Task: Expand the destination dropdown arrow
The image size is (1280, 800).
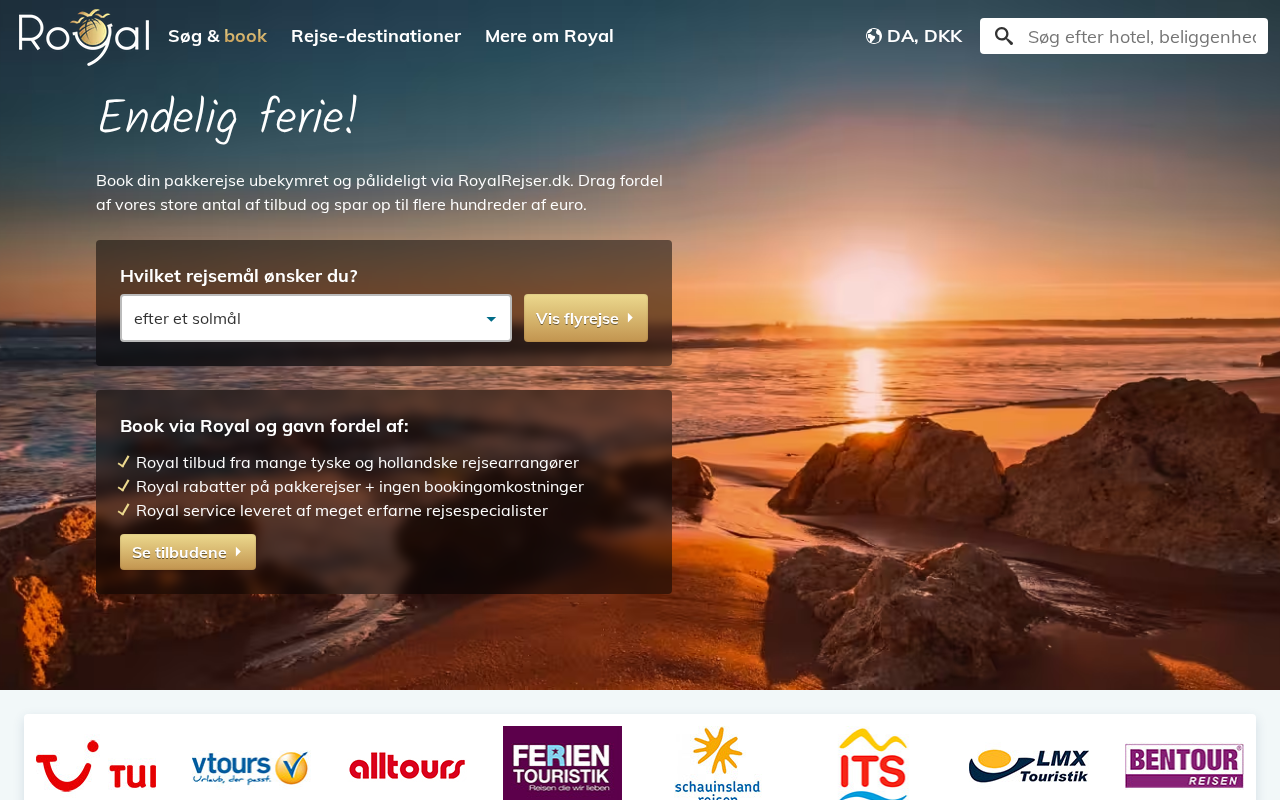Action: (x=491, y=319)
